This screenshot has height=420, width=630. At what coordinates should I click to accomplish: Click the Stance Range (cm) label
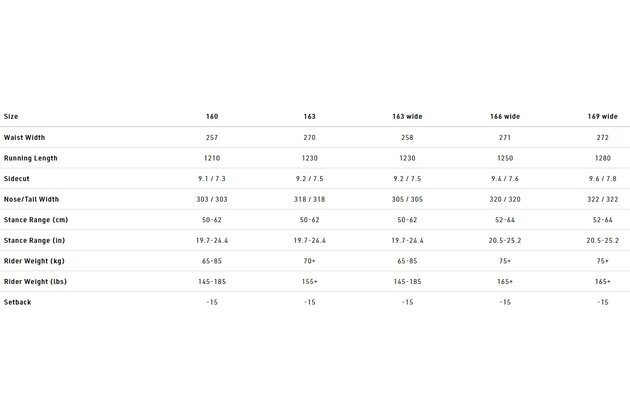coord(36,220)
